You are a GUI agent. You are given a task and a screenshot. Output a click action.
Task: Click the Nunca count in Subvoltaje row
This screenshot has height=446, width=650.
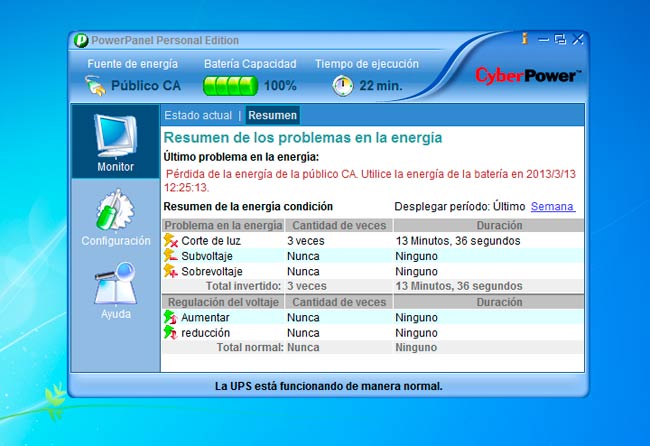tap(303, 256)
